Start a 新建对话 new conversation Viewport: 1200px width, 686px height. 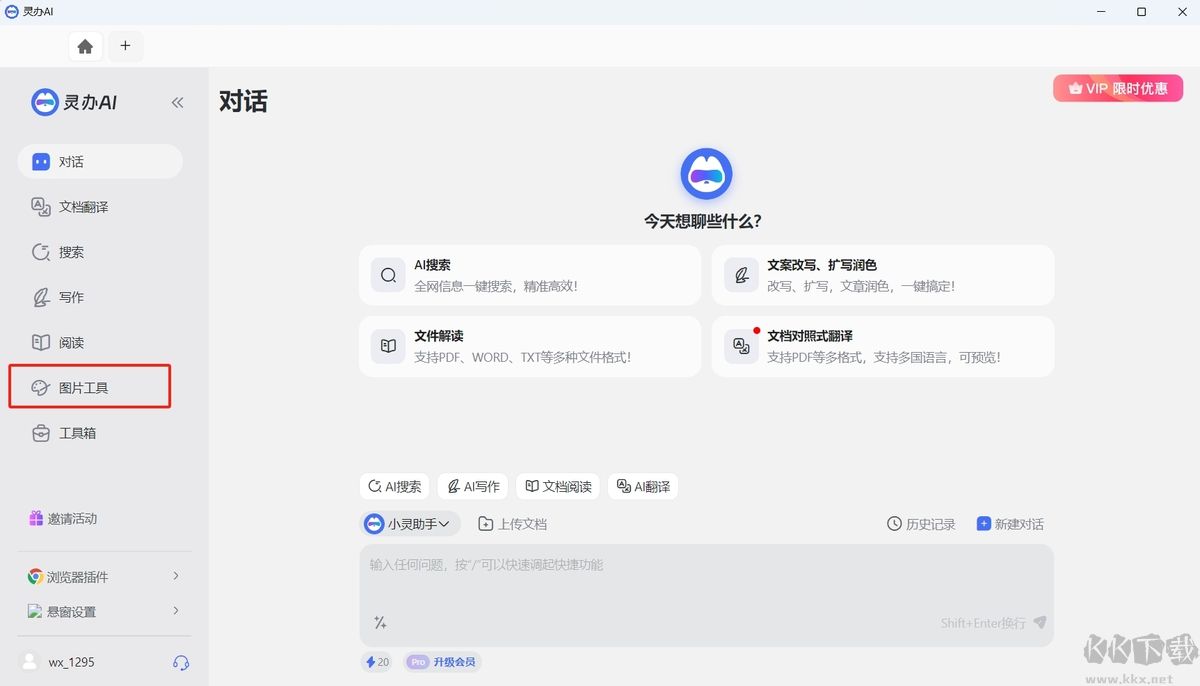(1010, 523)
